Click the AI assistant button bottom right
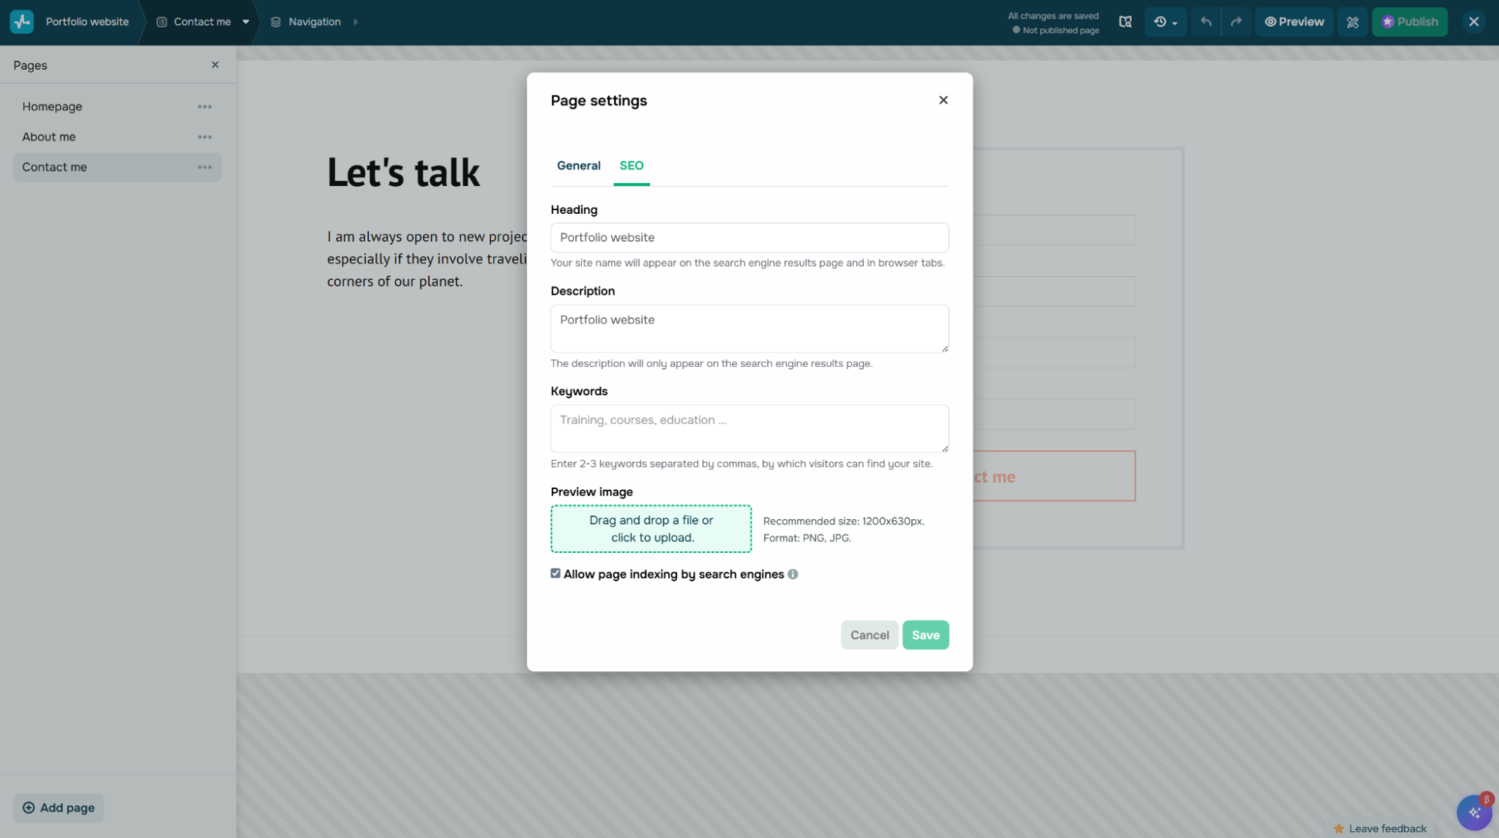1499x838 pixels. pyautogui.click(x=1474, y=812)
